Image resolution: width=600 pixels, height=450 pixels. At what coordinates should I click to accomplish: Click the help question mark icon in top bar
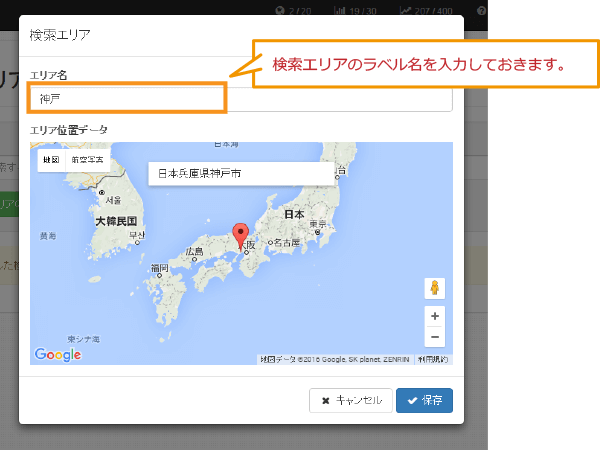pos(481,11)
